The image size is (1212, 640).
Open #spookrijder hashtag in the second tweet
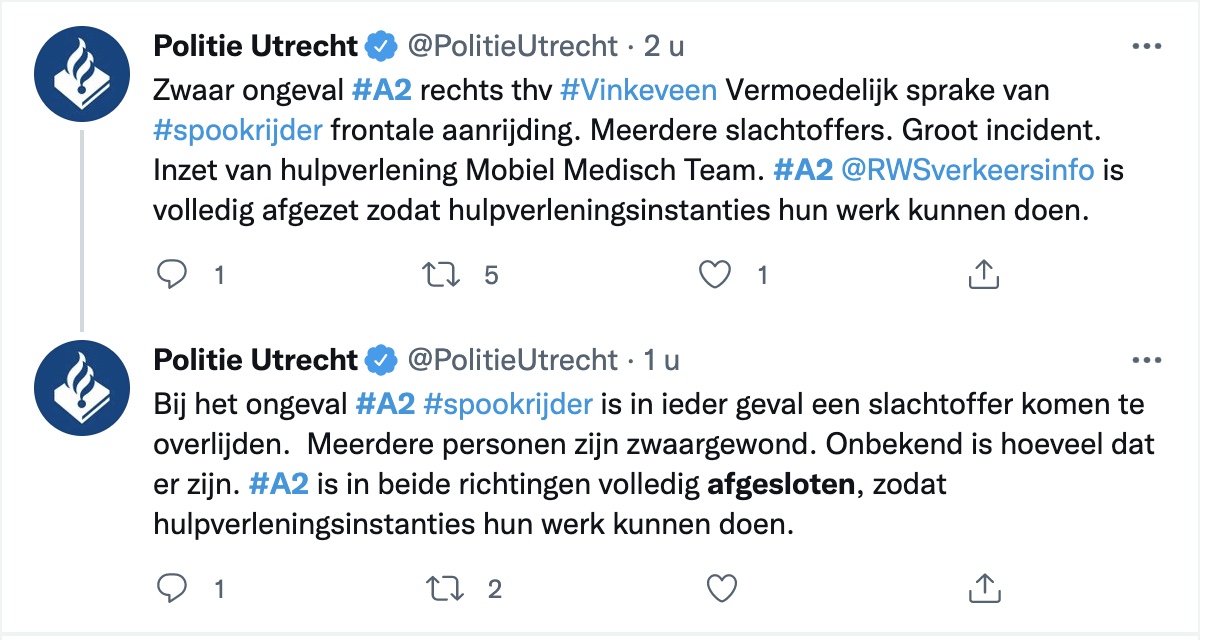pyautogui.click(x=508, y=404)
